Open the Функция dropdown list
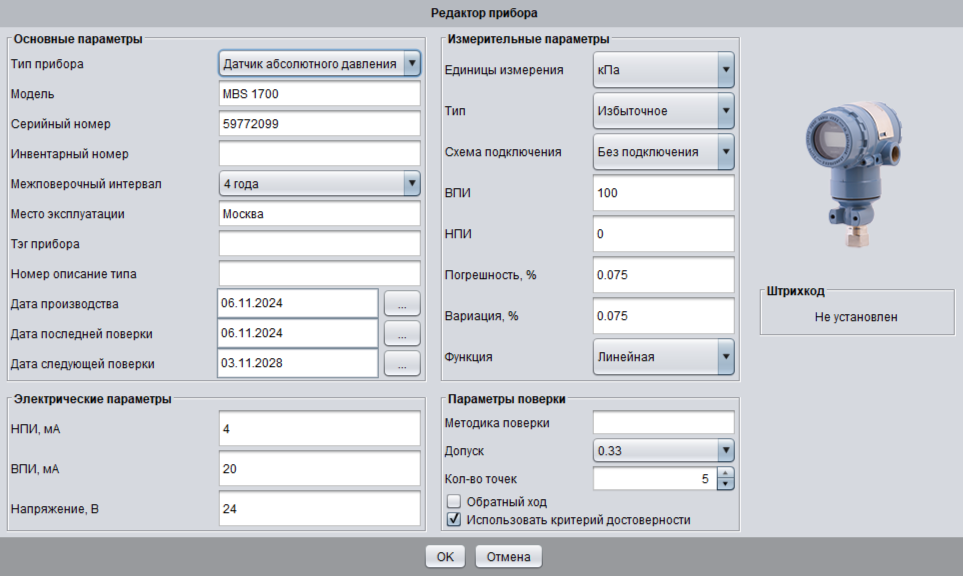This screenshot has width=963, height=576. pos(725,356)
